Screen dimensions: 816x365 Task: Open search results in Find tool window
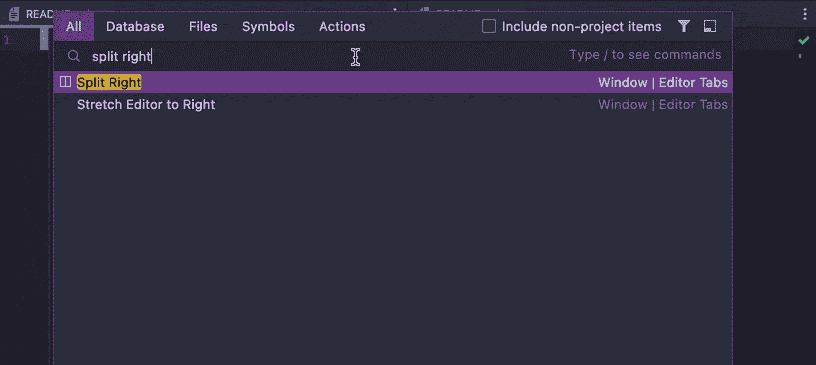click(x=710, y=27)
